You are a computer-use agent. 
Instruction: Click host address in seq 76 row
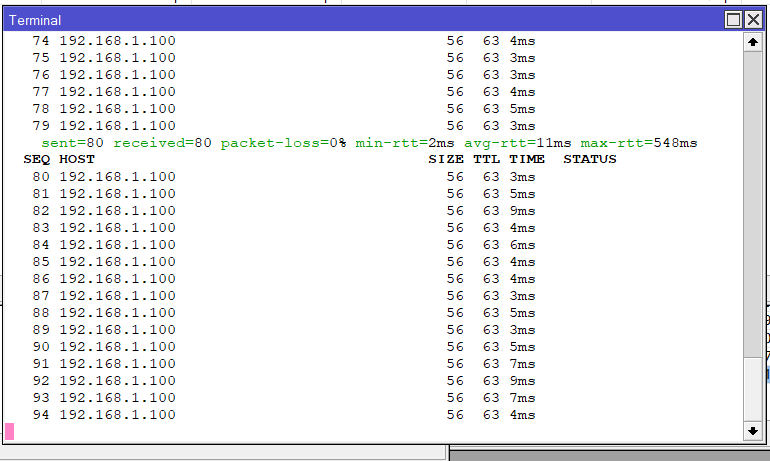point(117,75)
